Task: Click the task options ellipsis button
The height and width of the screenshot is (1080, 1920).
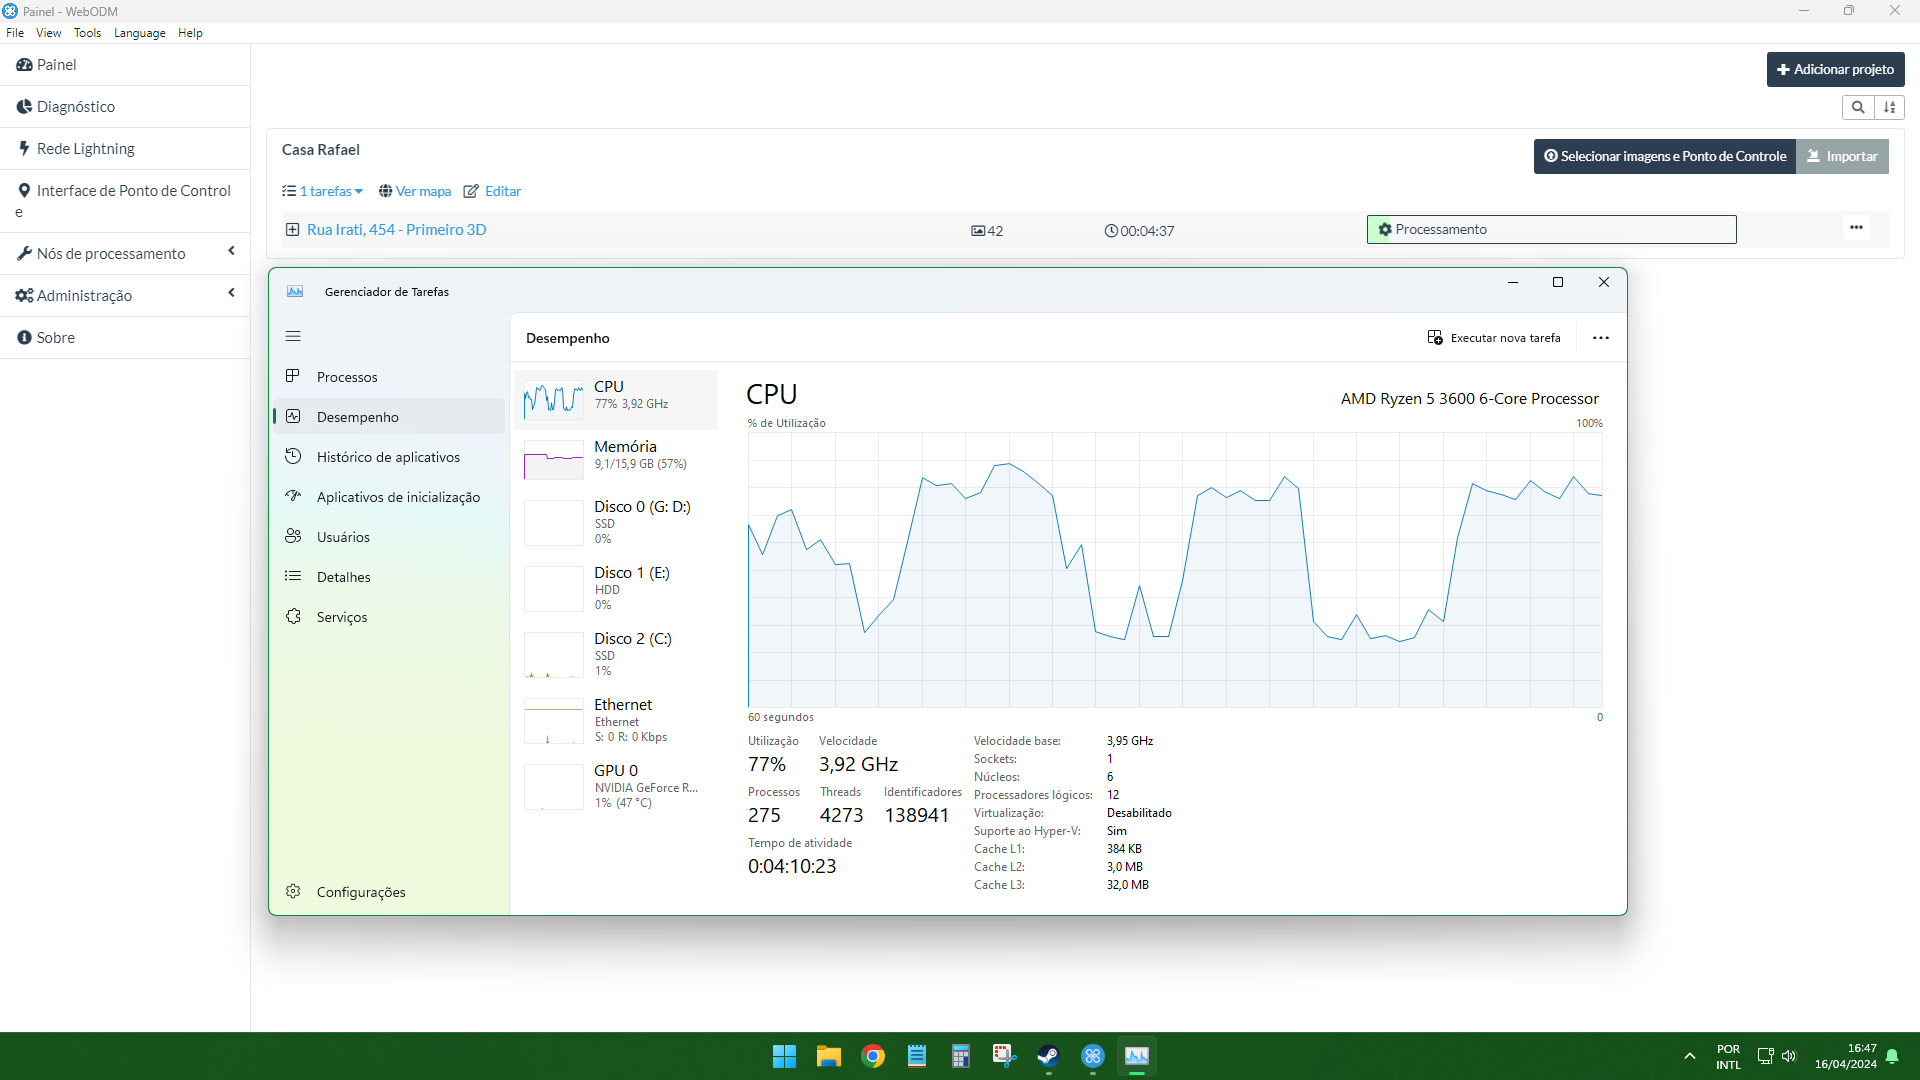Action: (x=1856, y=228)
